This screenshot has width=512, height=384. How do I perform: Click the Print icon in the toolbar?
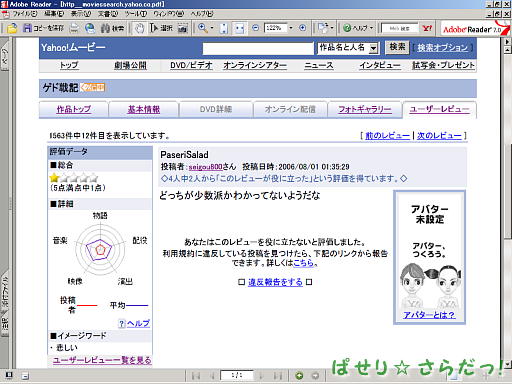pyautogui.click(x=74, y=28)
